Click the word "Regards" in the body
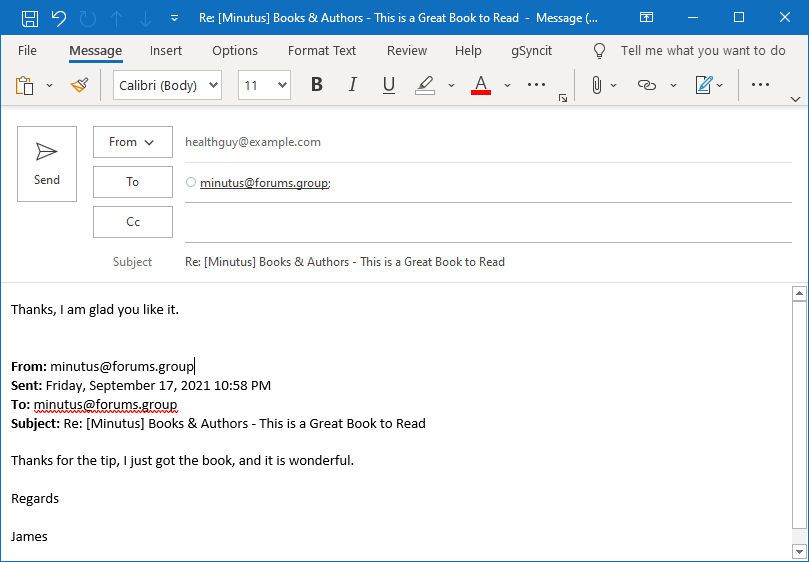Screen dimensions: 809x562 point(35,499)
